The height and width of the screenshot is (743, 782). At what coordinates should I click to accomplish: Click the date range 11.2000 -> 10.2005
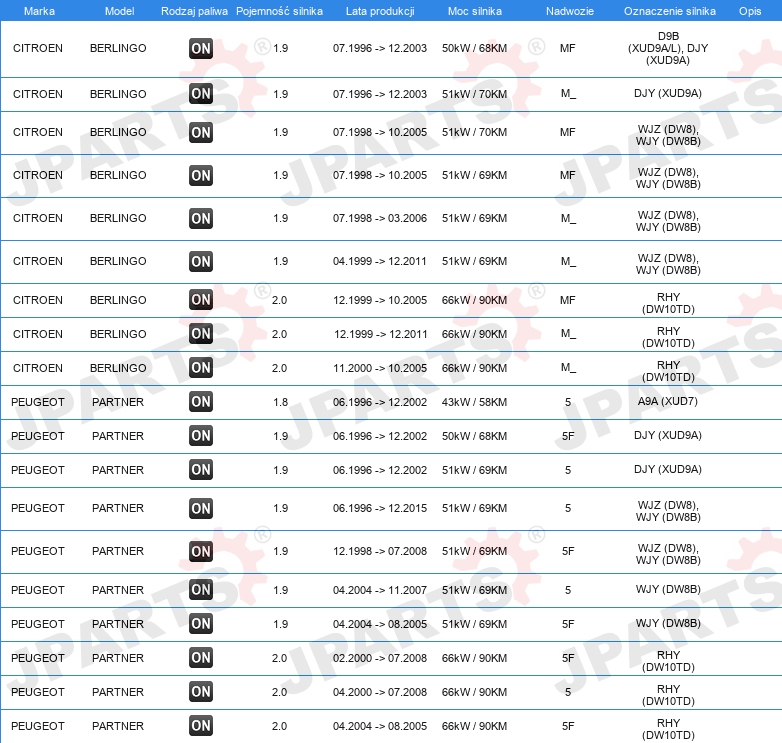(380, 368)
